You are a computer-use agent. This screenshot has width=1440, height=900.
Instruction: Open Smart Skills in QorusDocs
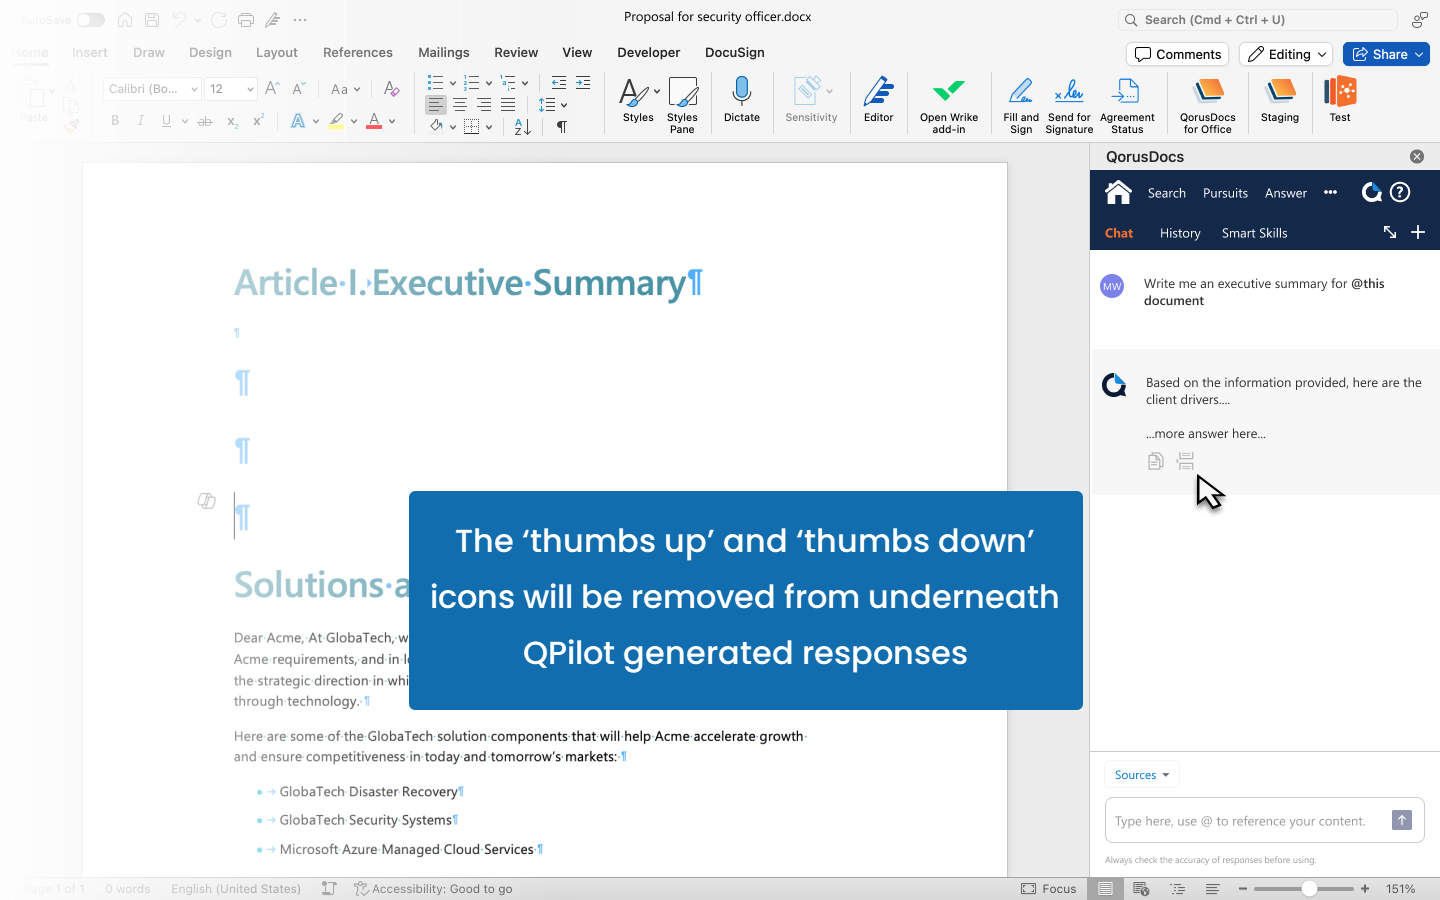[1254, 233]
